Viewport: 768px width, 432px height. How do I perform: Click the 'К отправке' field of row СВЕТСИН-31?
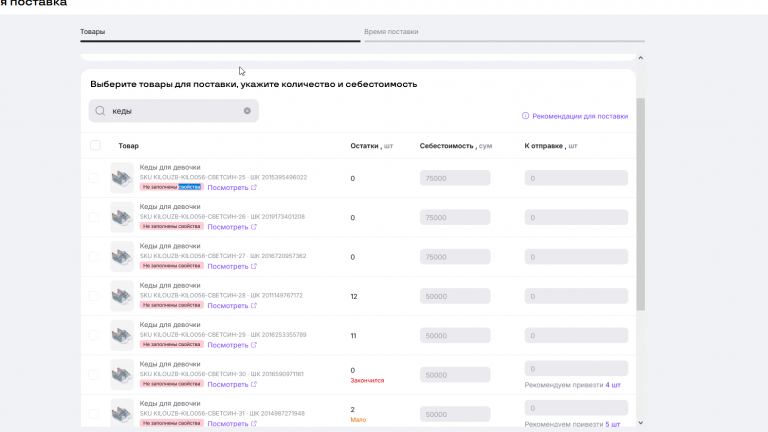(x=576, y=408)
